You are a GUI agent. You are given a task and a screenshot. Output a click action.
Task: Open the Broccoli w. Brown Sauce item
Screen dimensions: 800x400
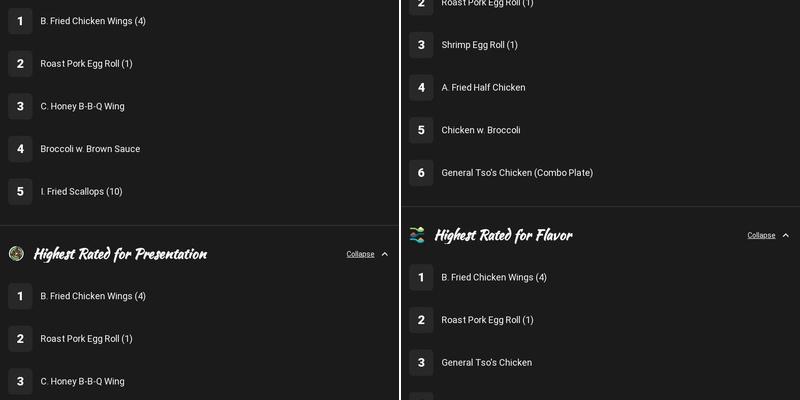(x=90, y=149)
